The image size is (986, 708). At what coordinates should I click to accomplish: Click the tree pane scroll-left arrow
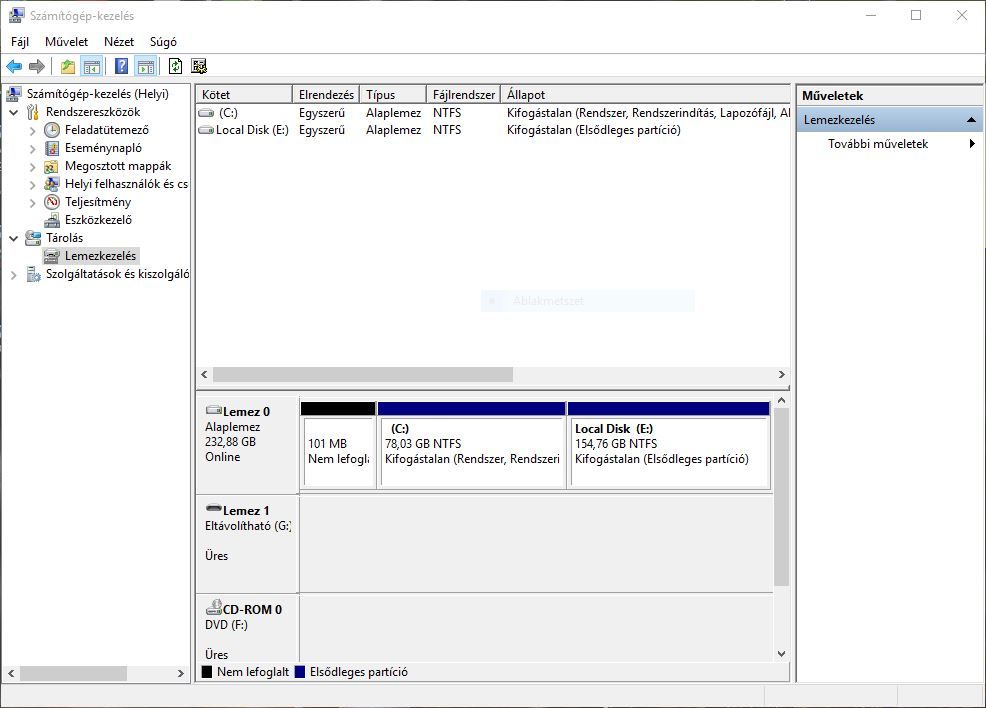11,673
